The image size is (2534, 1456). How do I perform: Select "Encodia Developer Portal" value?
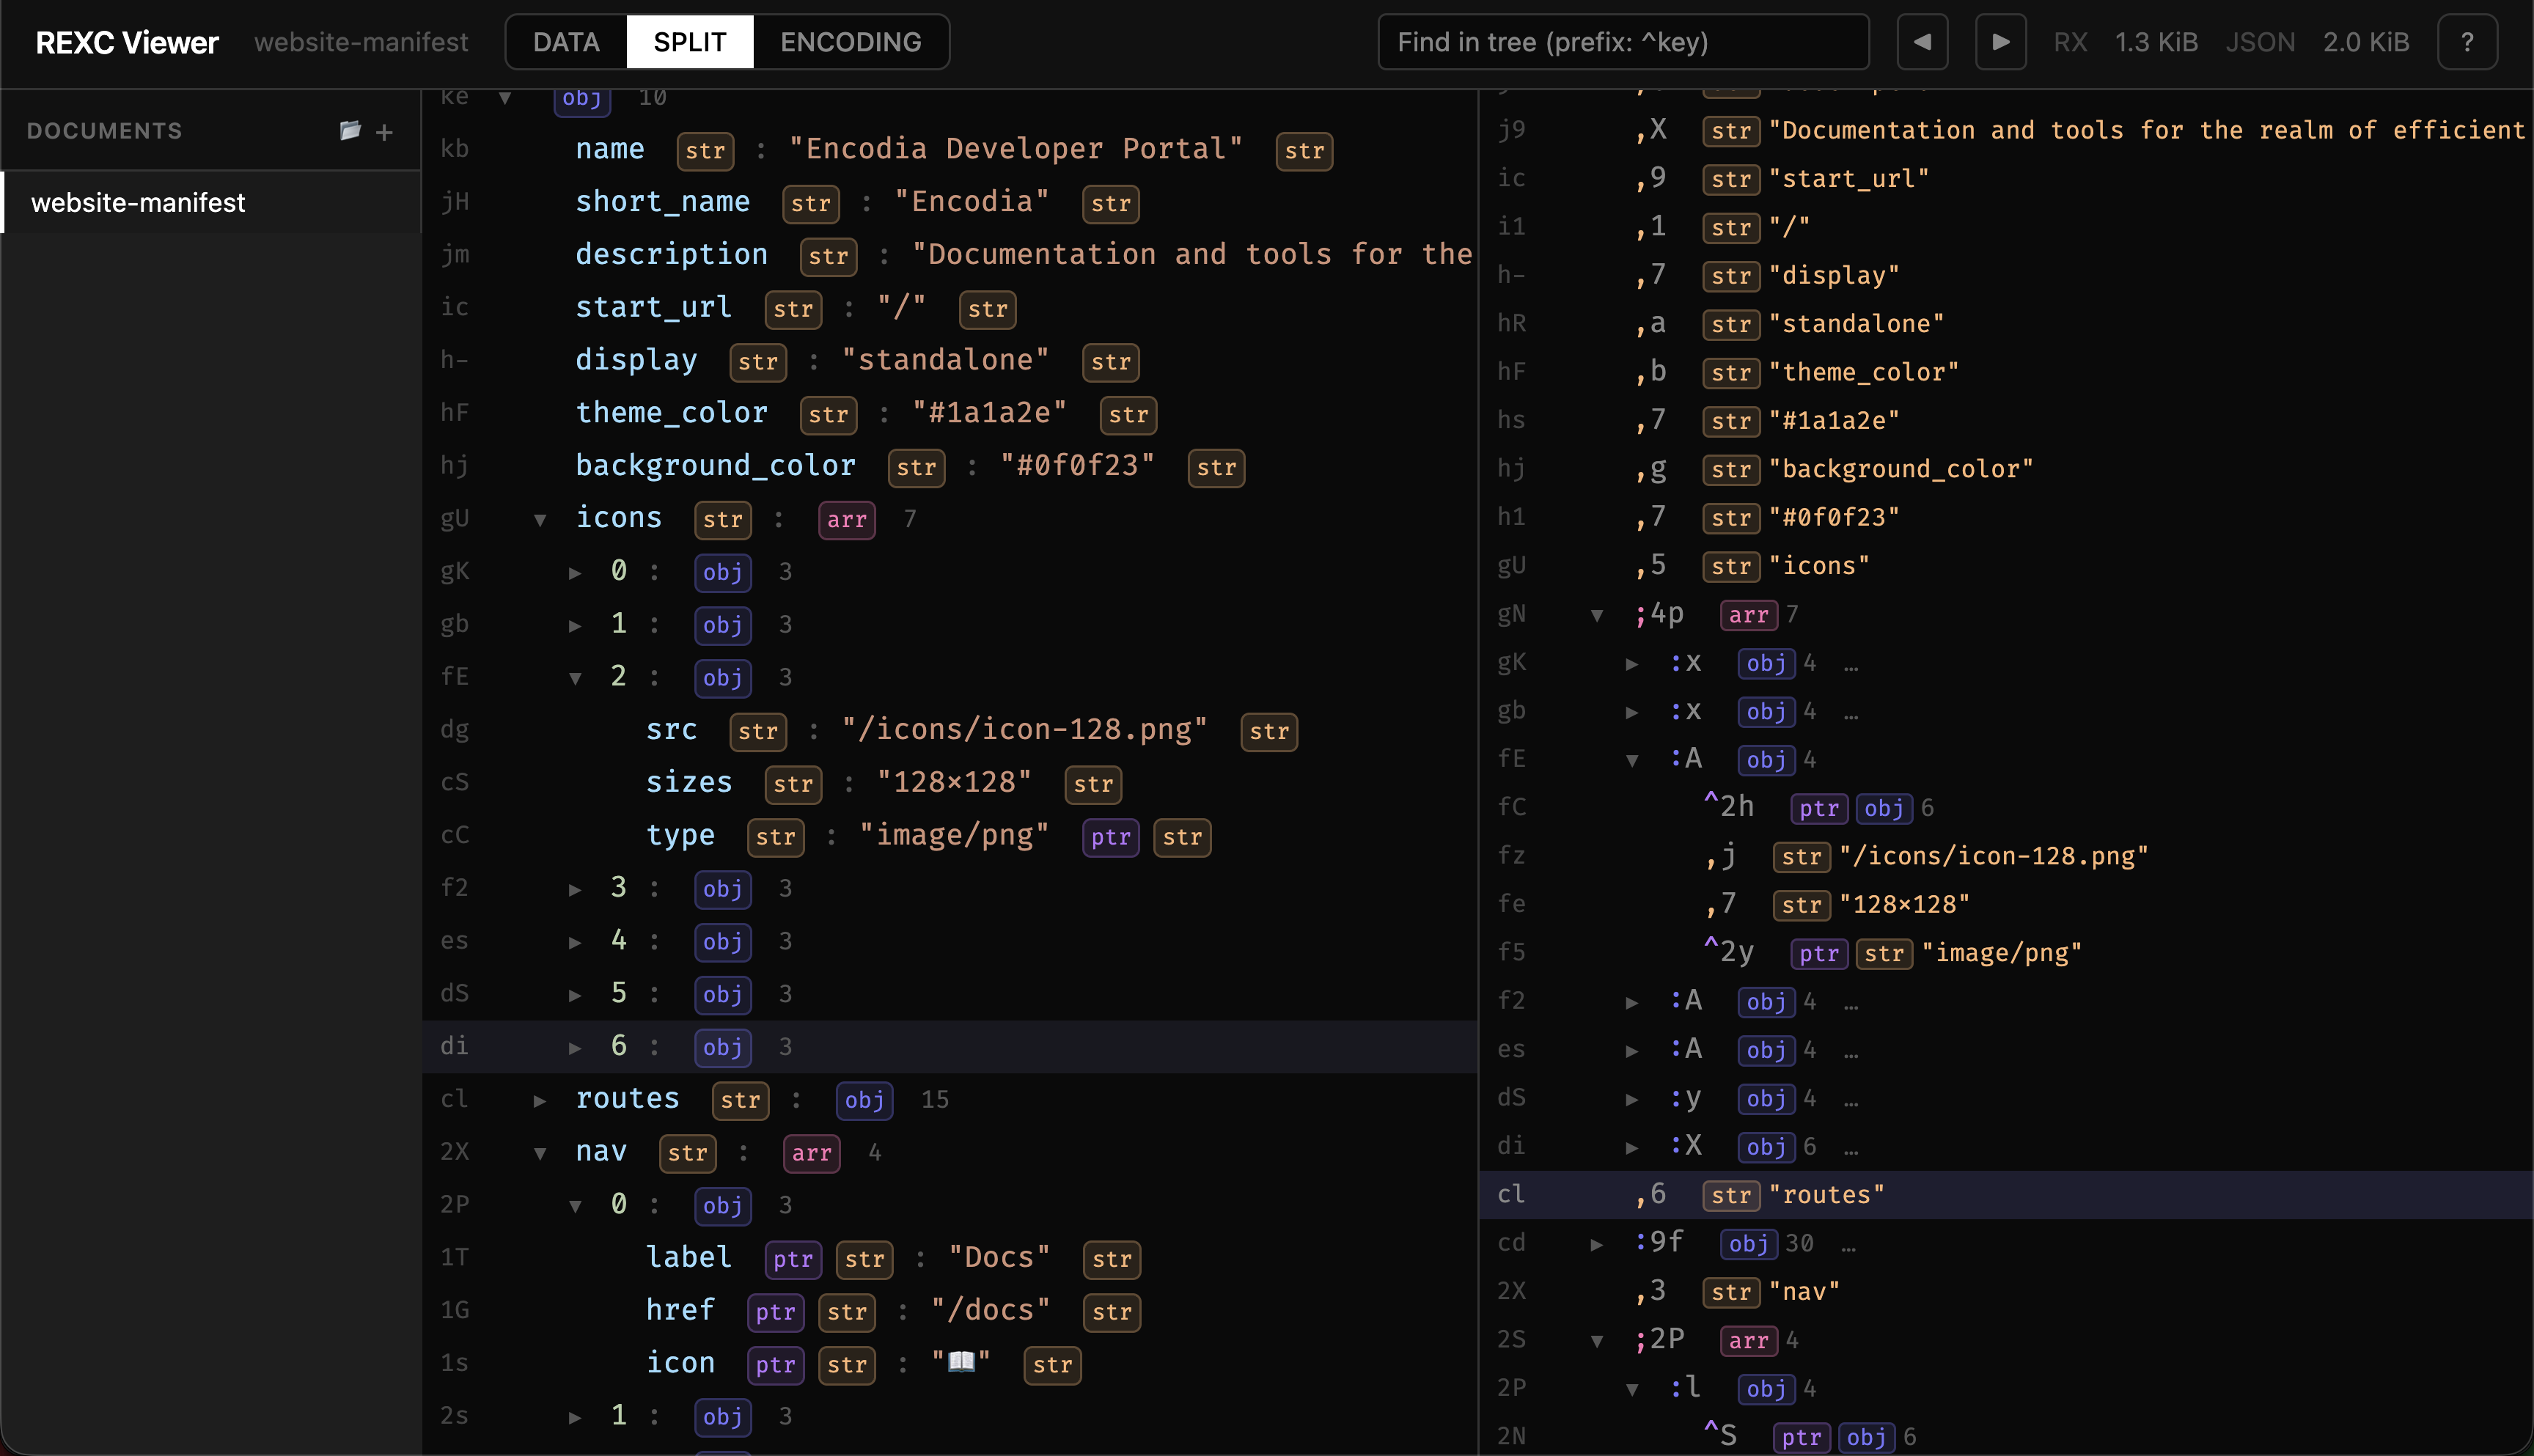pos(1015,149)
